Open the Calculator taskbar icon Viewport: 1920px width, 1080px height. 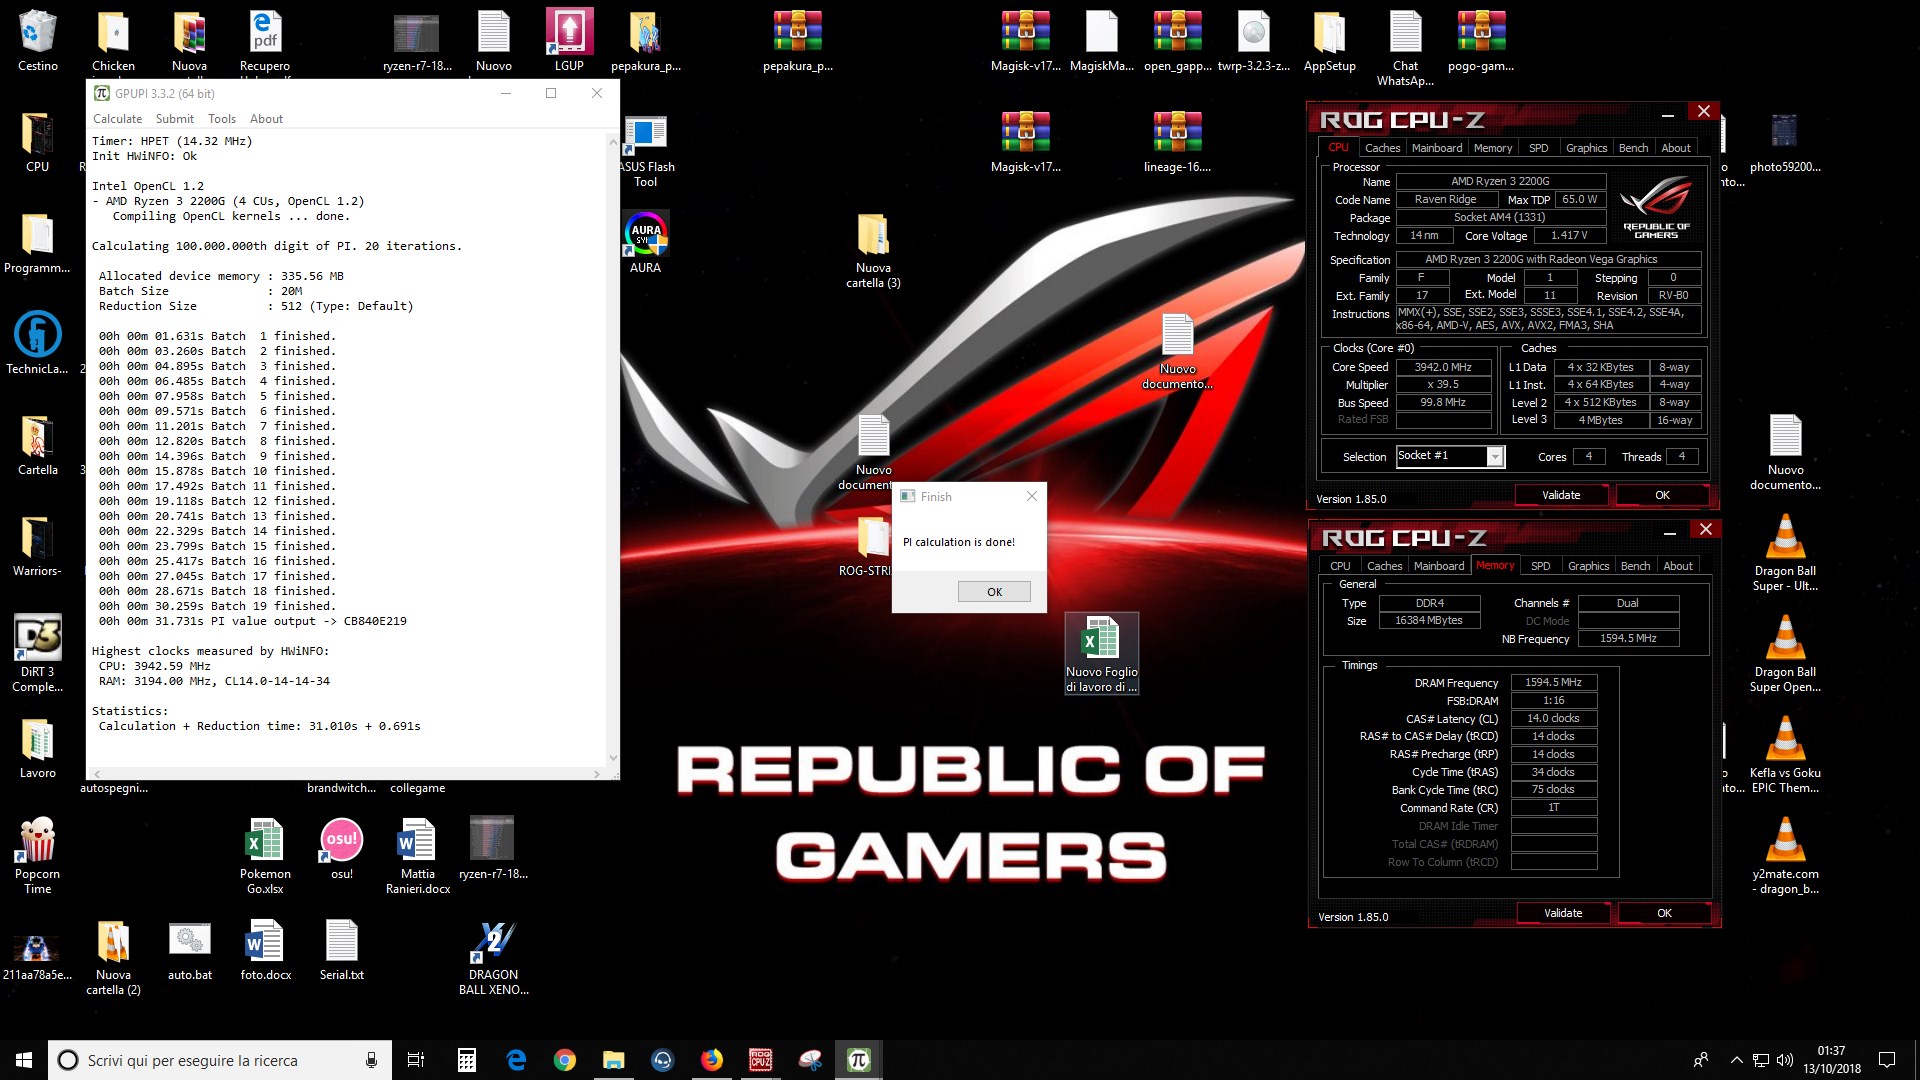pos(467,1060)
